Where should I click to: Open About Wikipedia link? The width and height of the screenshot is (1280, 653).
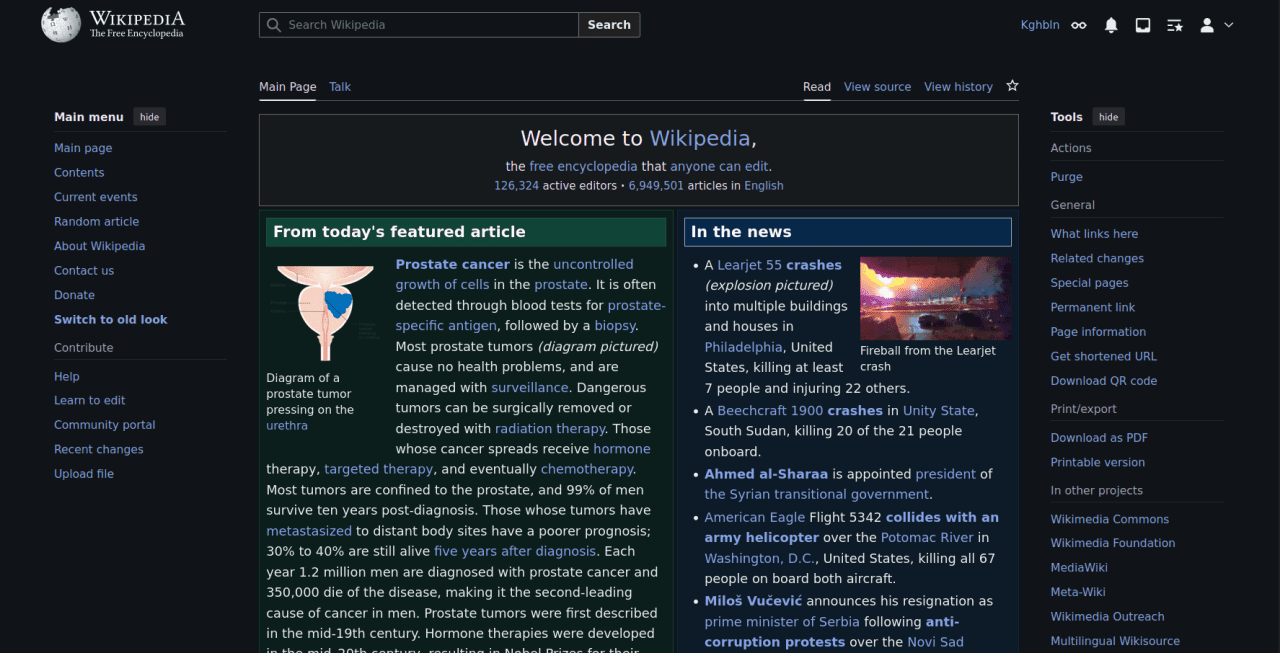pyautogui.click(x=99, y=246)
